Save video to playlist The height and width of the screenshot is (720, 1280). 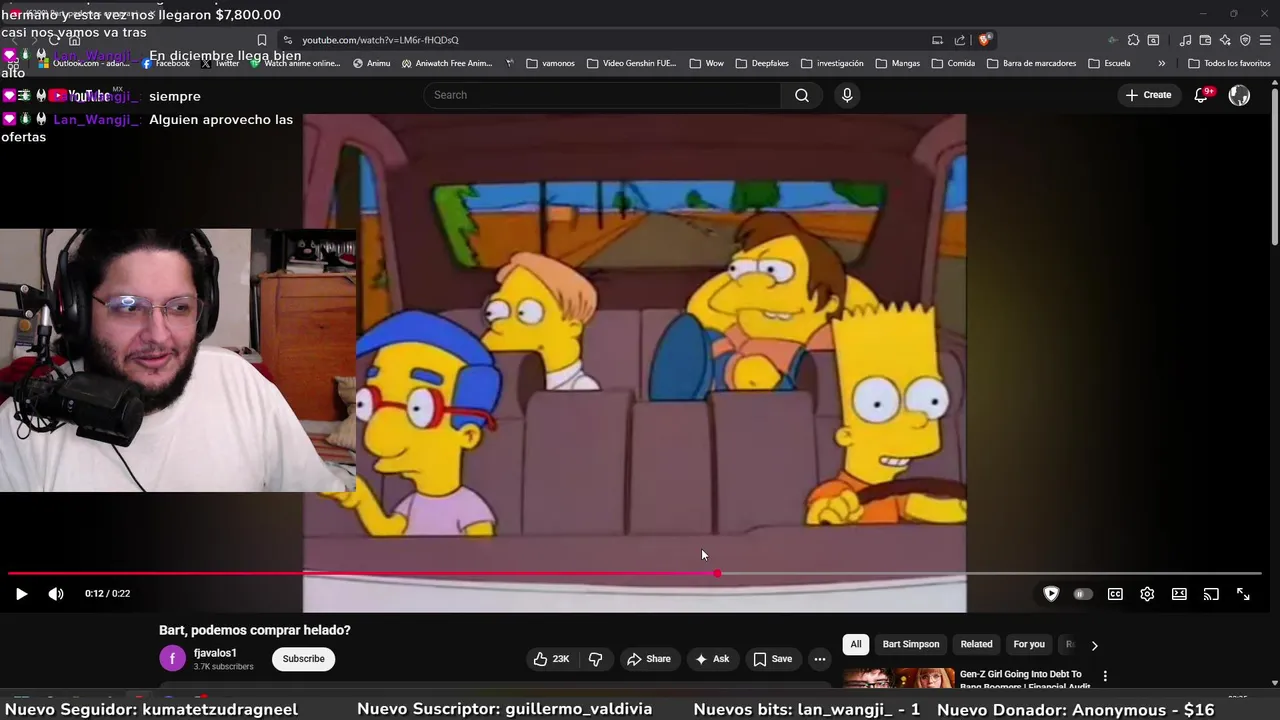(x=772, y=659)
